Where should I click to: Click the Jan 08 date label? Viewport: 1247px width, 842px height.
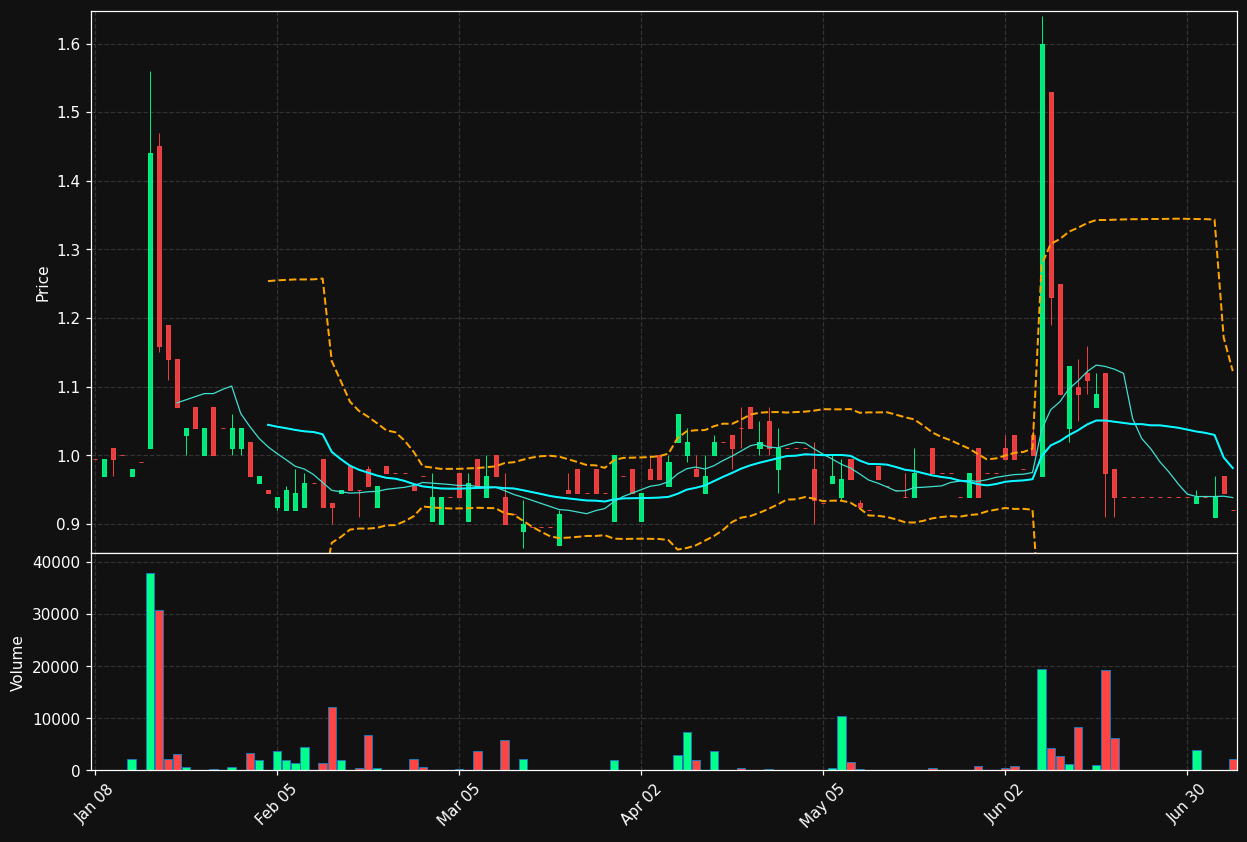pos(94,805)
